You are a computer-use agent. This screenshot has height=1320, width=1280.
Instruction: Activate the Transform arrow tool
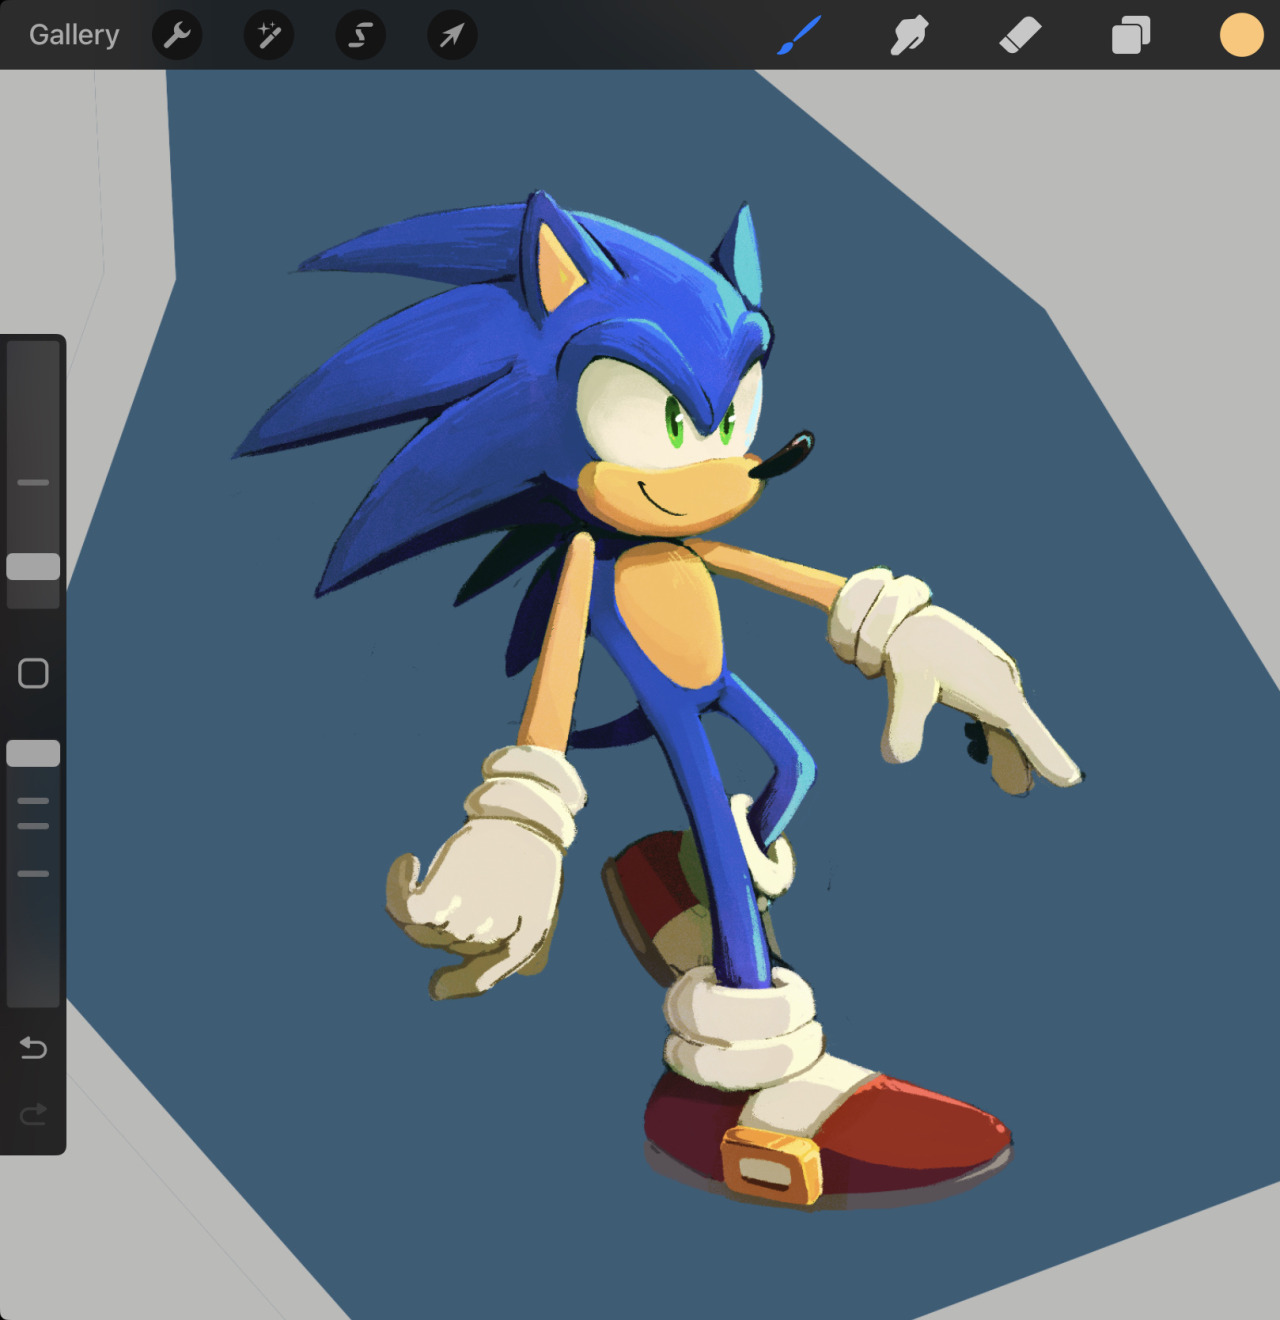pyautogui.click(x=452, y=36)
